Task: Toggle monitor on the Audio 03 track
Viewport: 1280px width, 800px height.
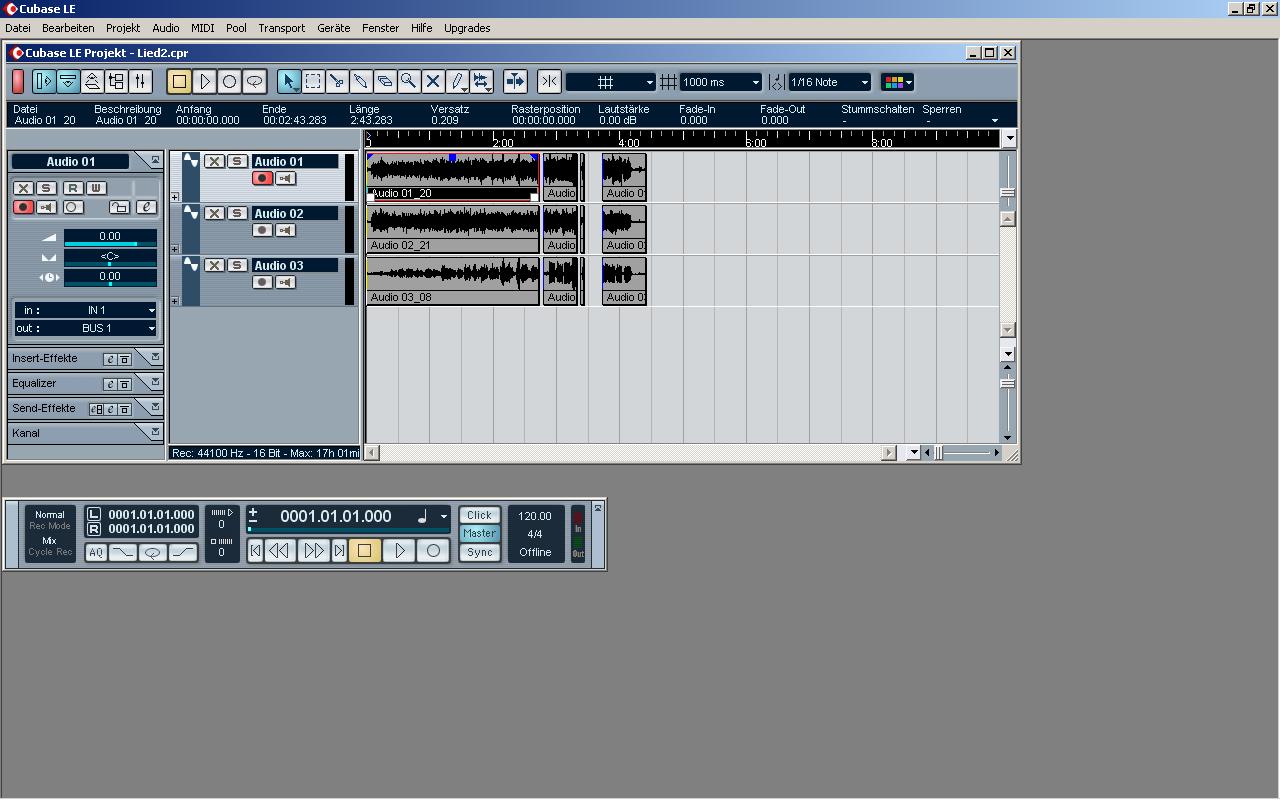Action: click(x=285, y=282)
